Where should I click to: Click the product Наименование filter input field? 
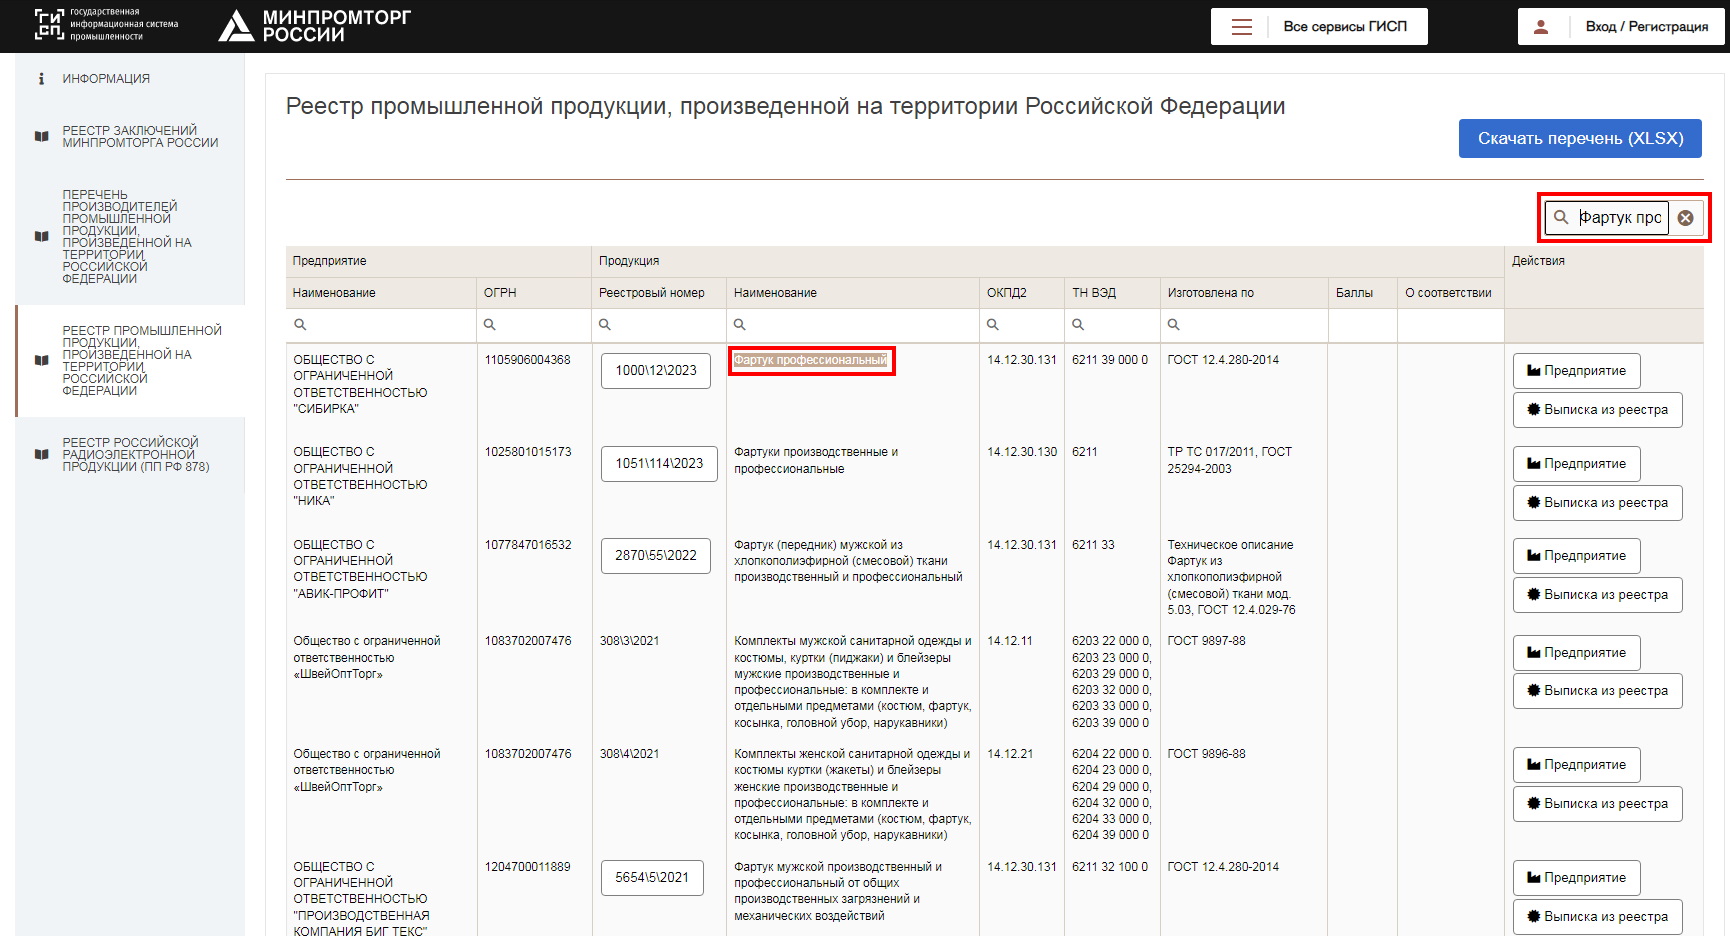pyautogui.click(x=852, y=325)
